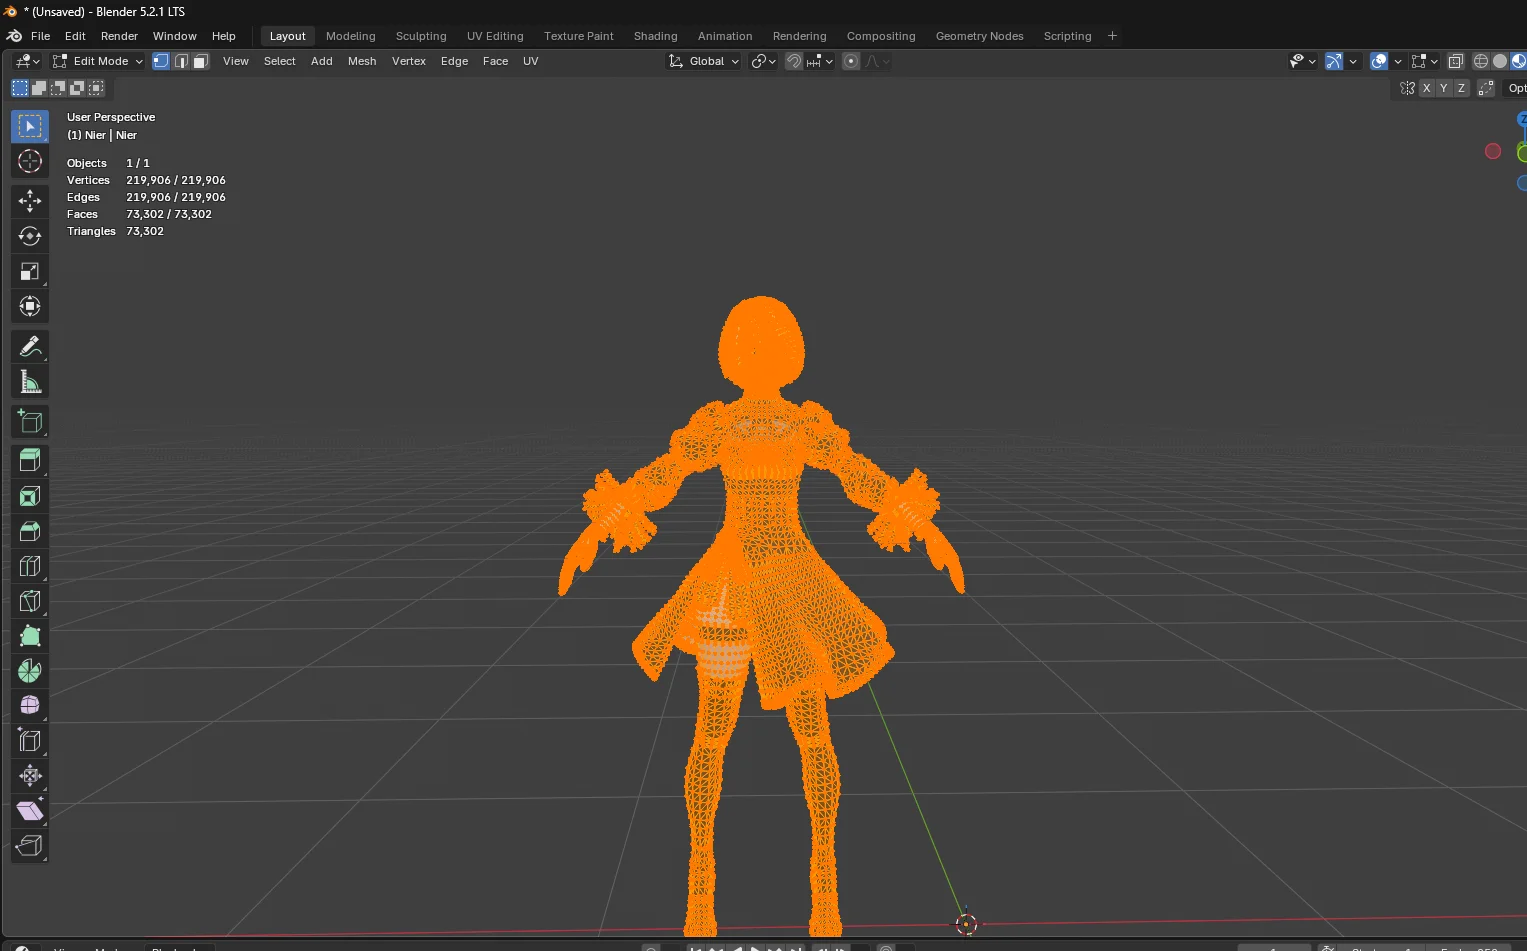Screen dimensions: 1527x951
Task: Expand the gizmo options arrow
Action: coord(1353,61)
